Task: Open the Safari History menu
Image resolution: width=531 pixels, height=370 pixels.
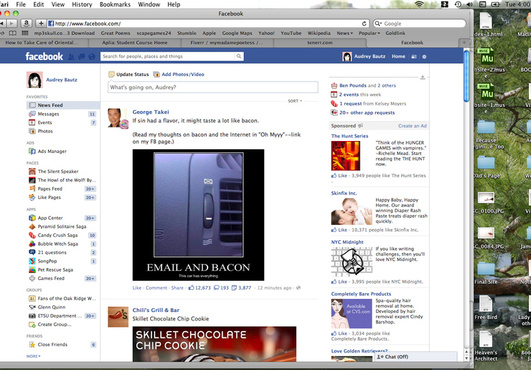Action: click(82, 4)
